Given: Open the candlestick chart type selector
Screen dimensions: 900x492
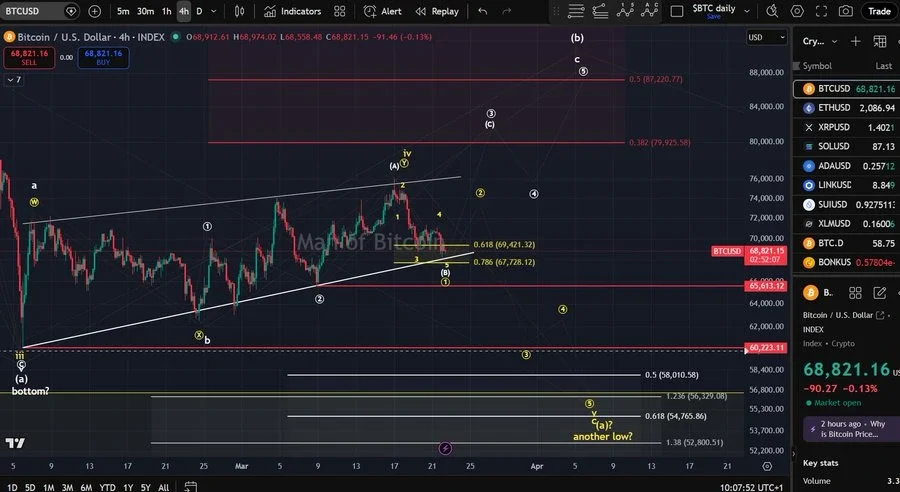Looking at the screenshot, I should (240, 11).
